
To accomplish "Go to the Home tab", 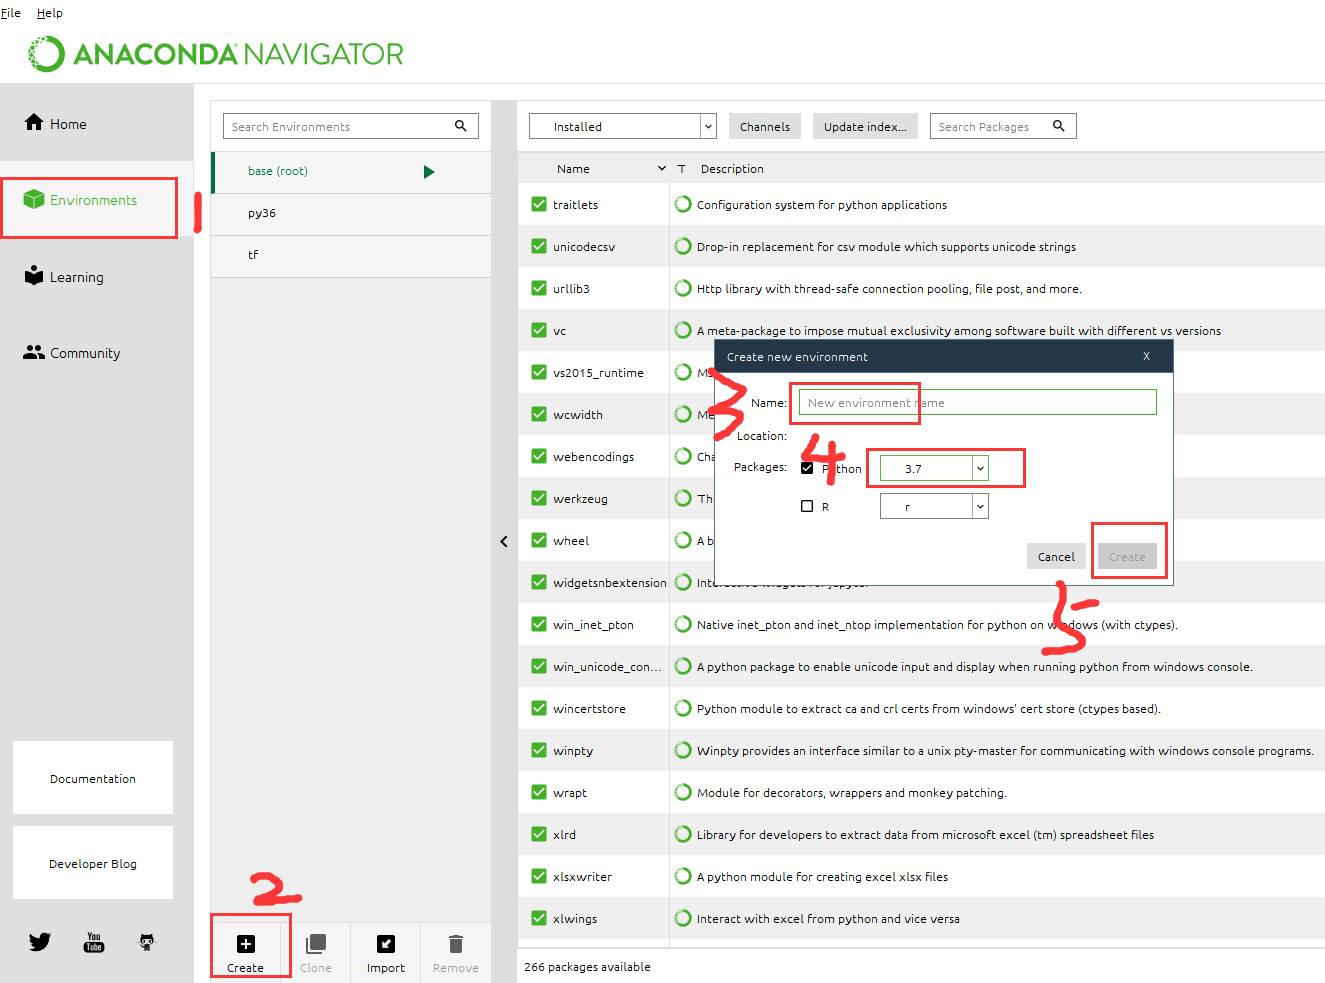I will pos(97,123).
